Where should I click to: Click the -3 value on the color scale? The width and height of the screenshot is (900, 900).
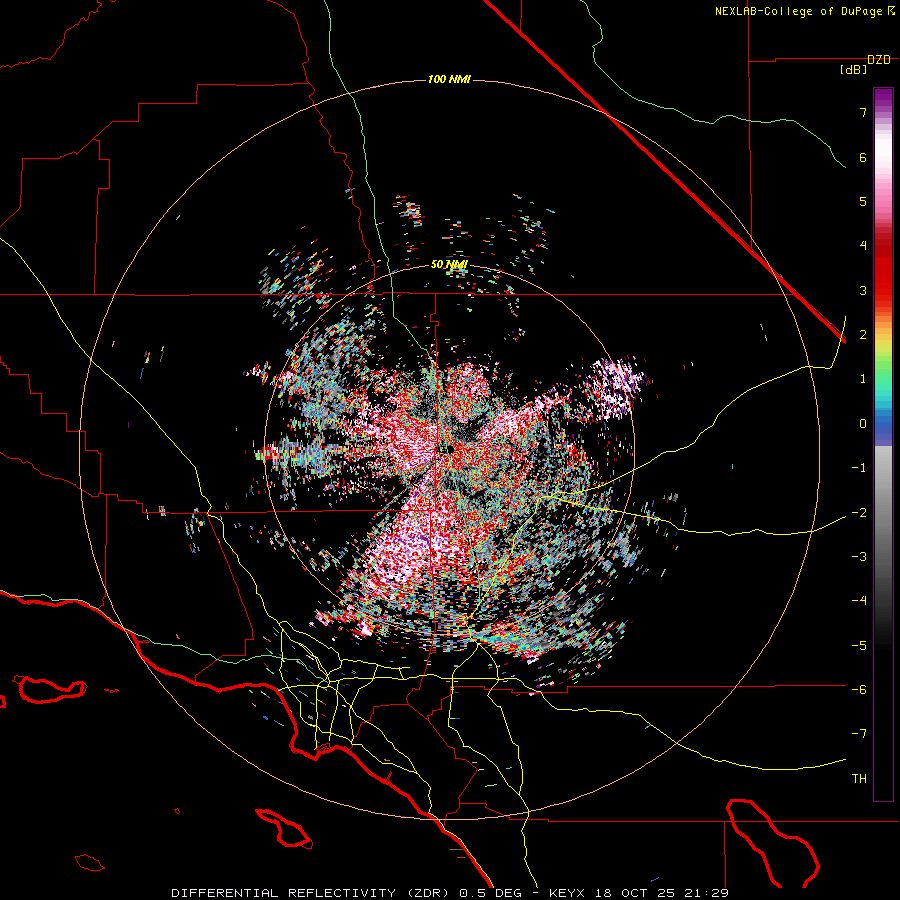(x=859, y=557)
